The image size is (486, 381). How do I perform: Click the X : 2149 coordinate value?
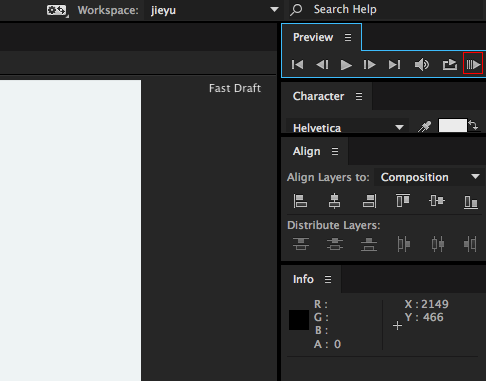(x=426, y=304)
